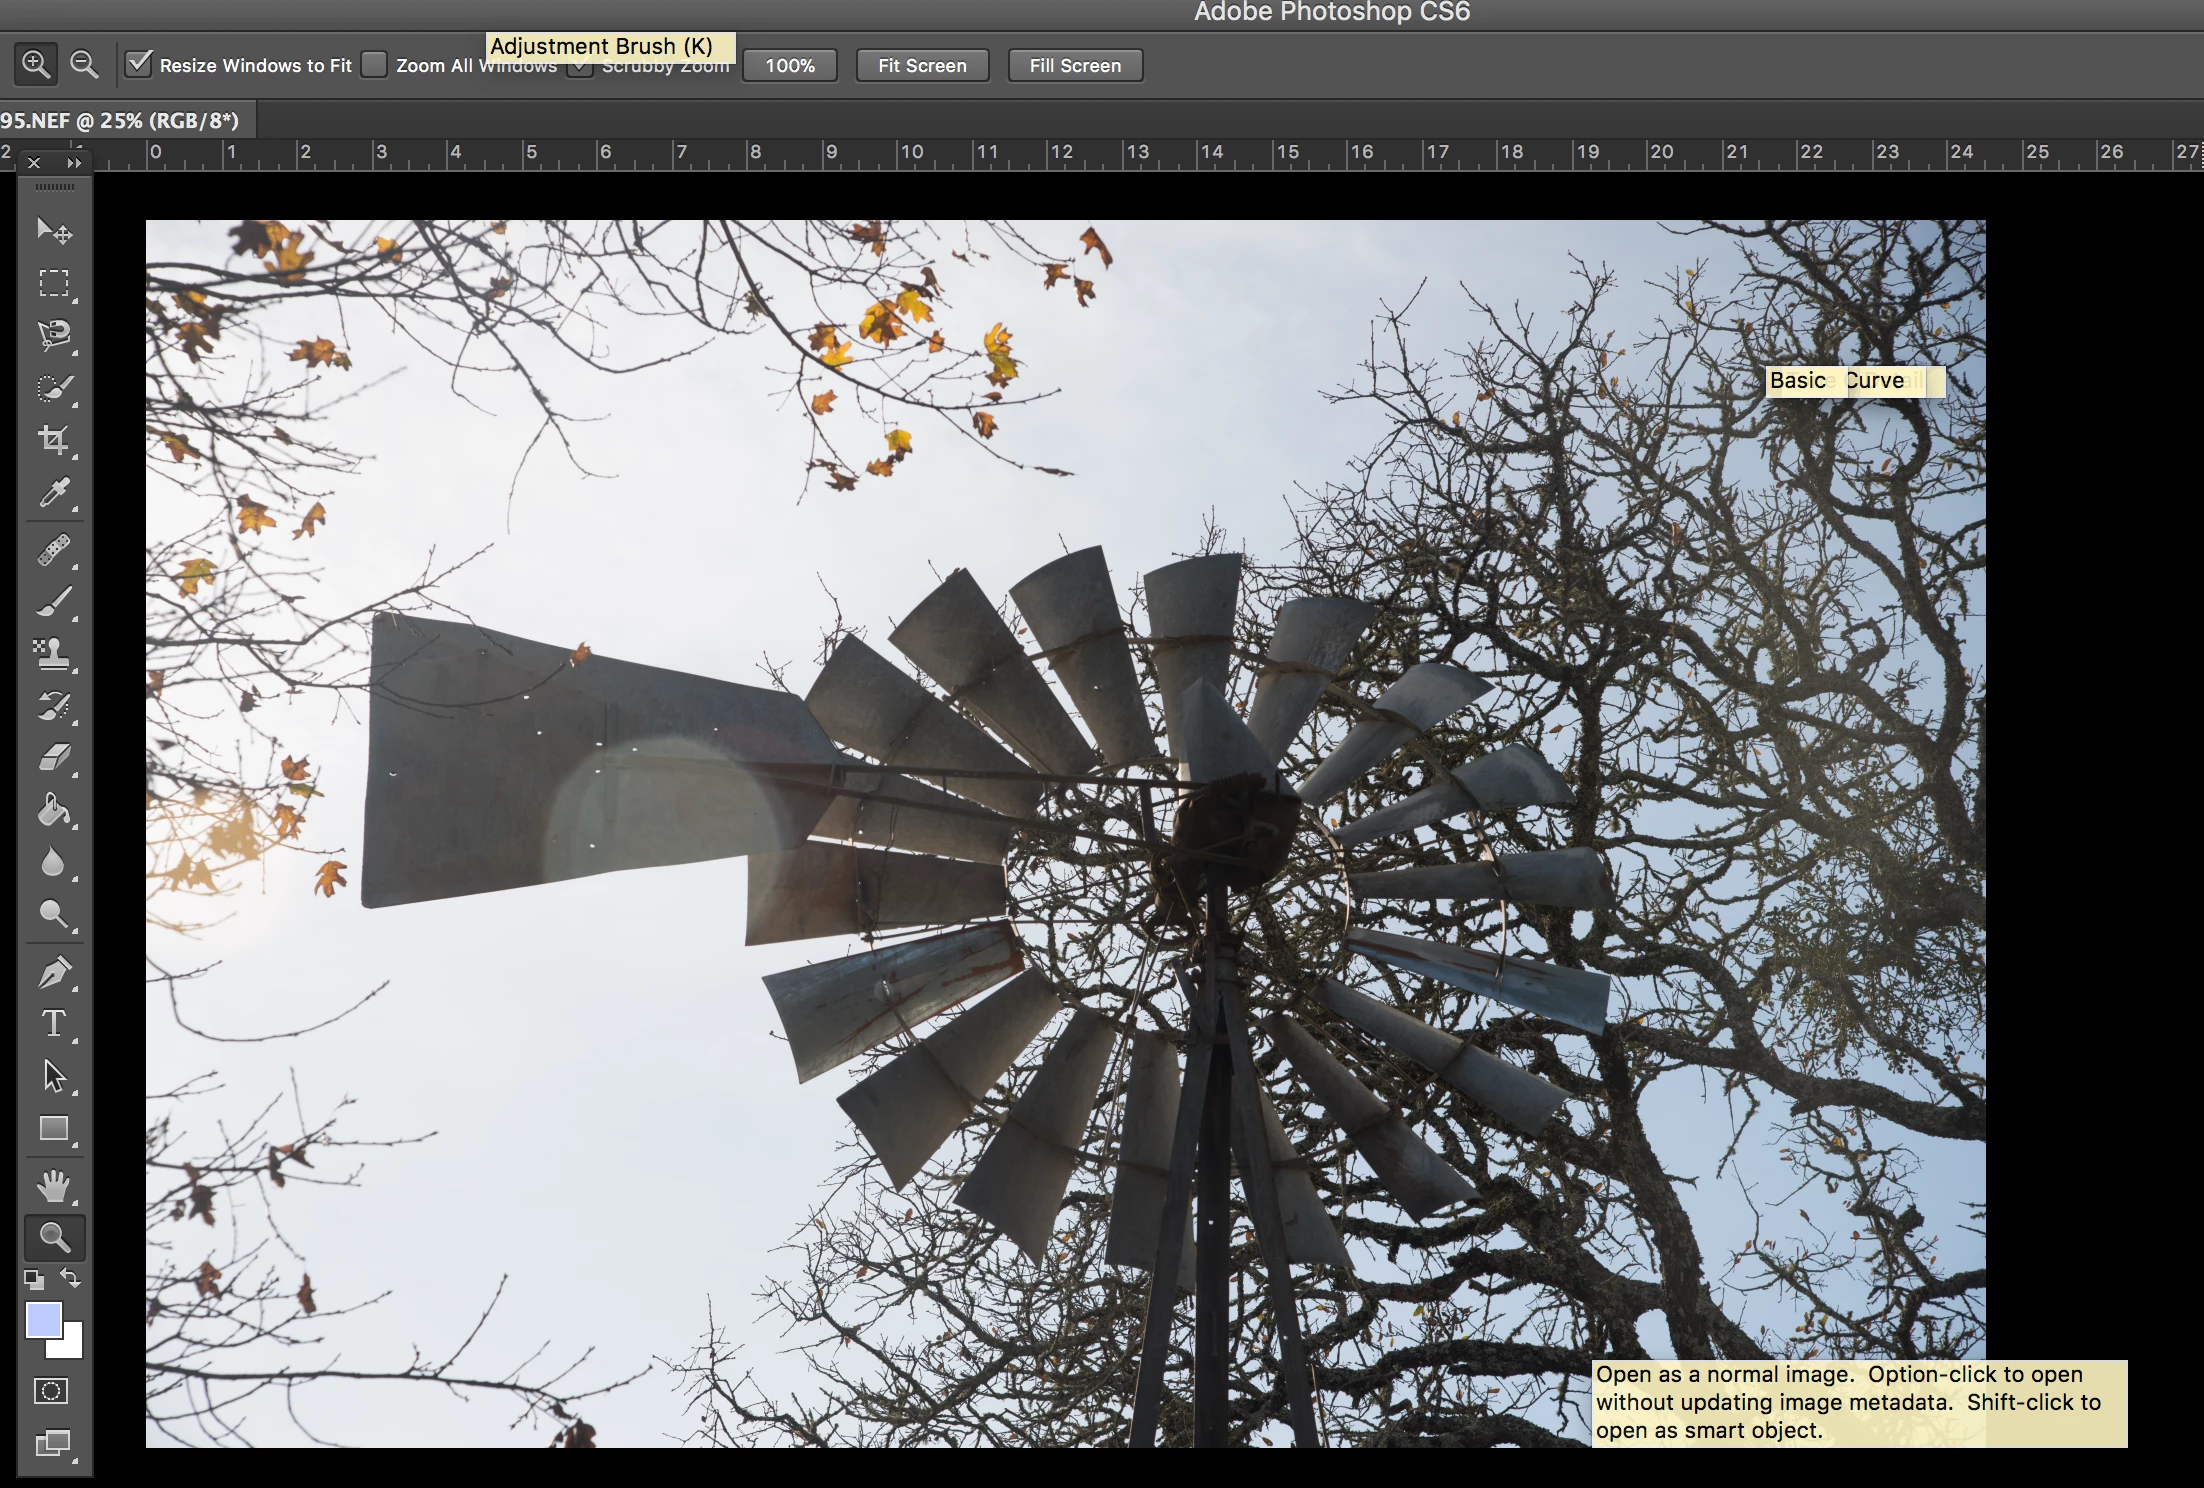This screenshot has width=2204, height=1488.
Task: Choose the Eraser tool
Action: pyautogui.click(x=53, y=758)
